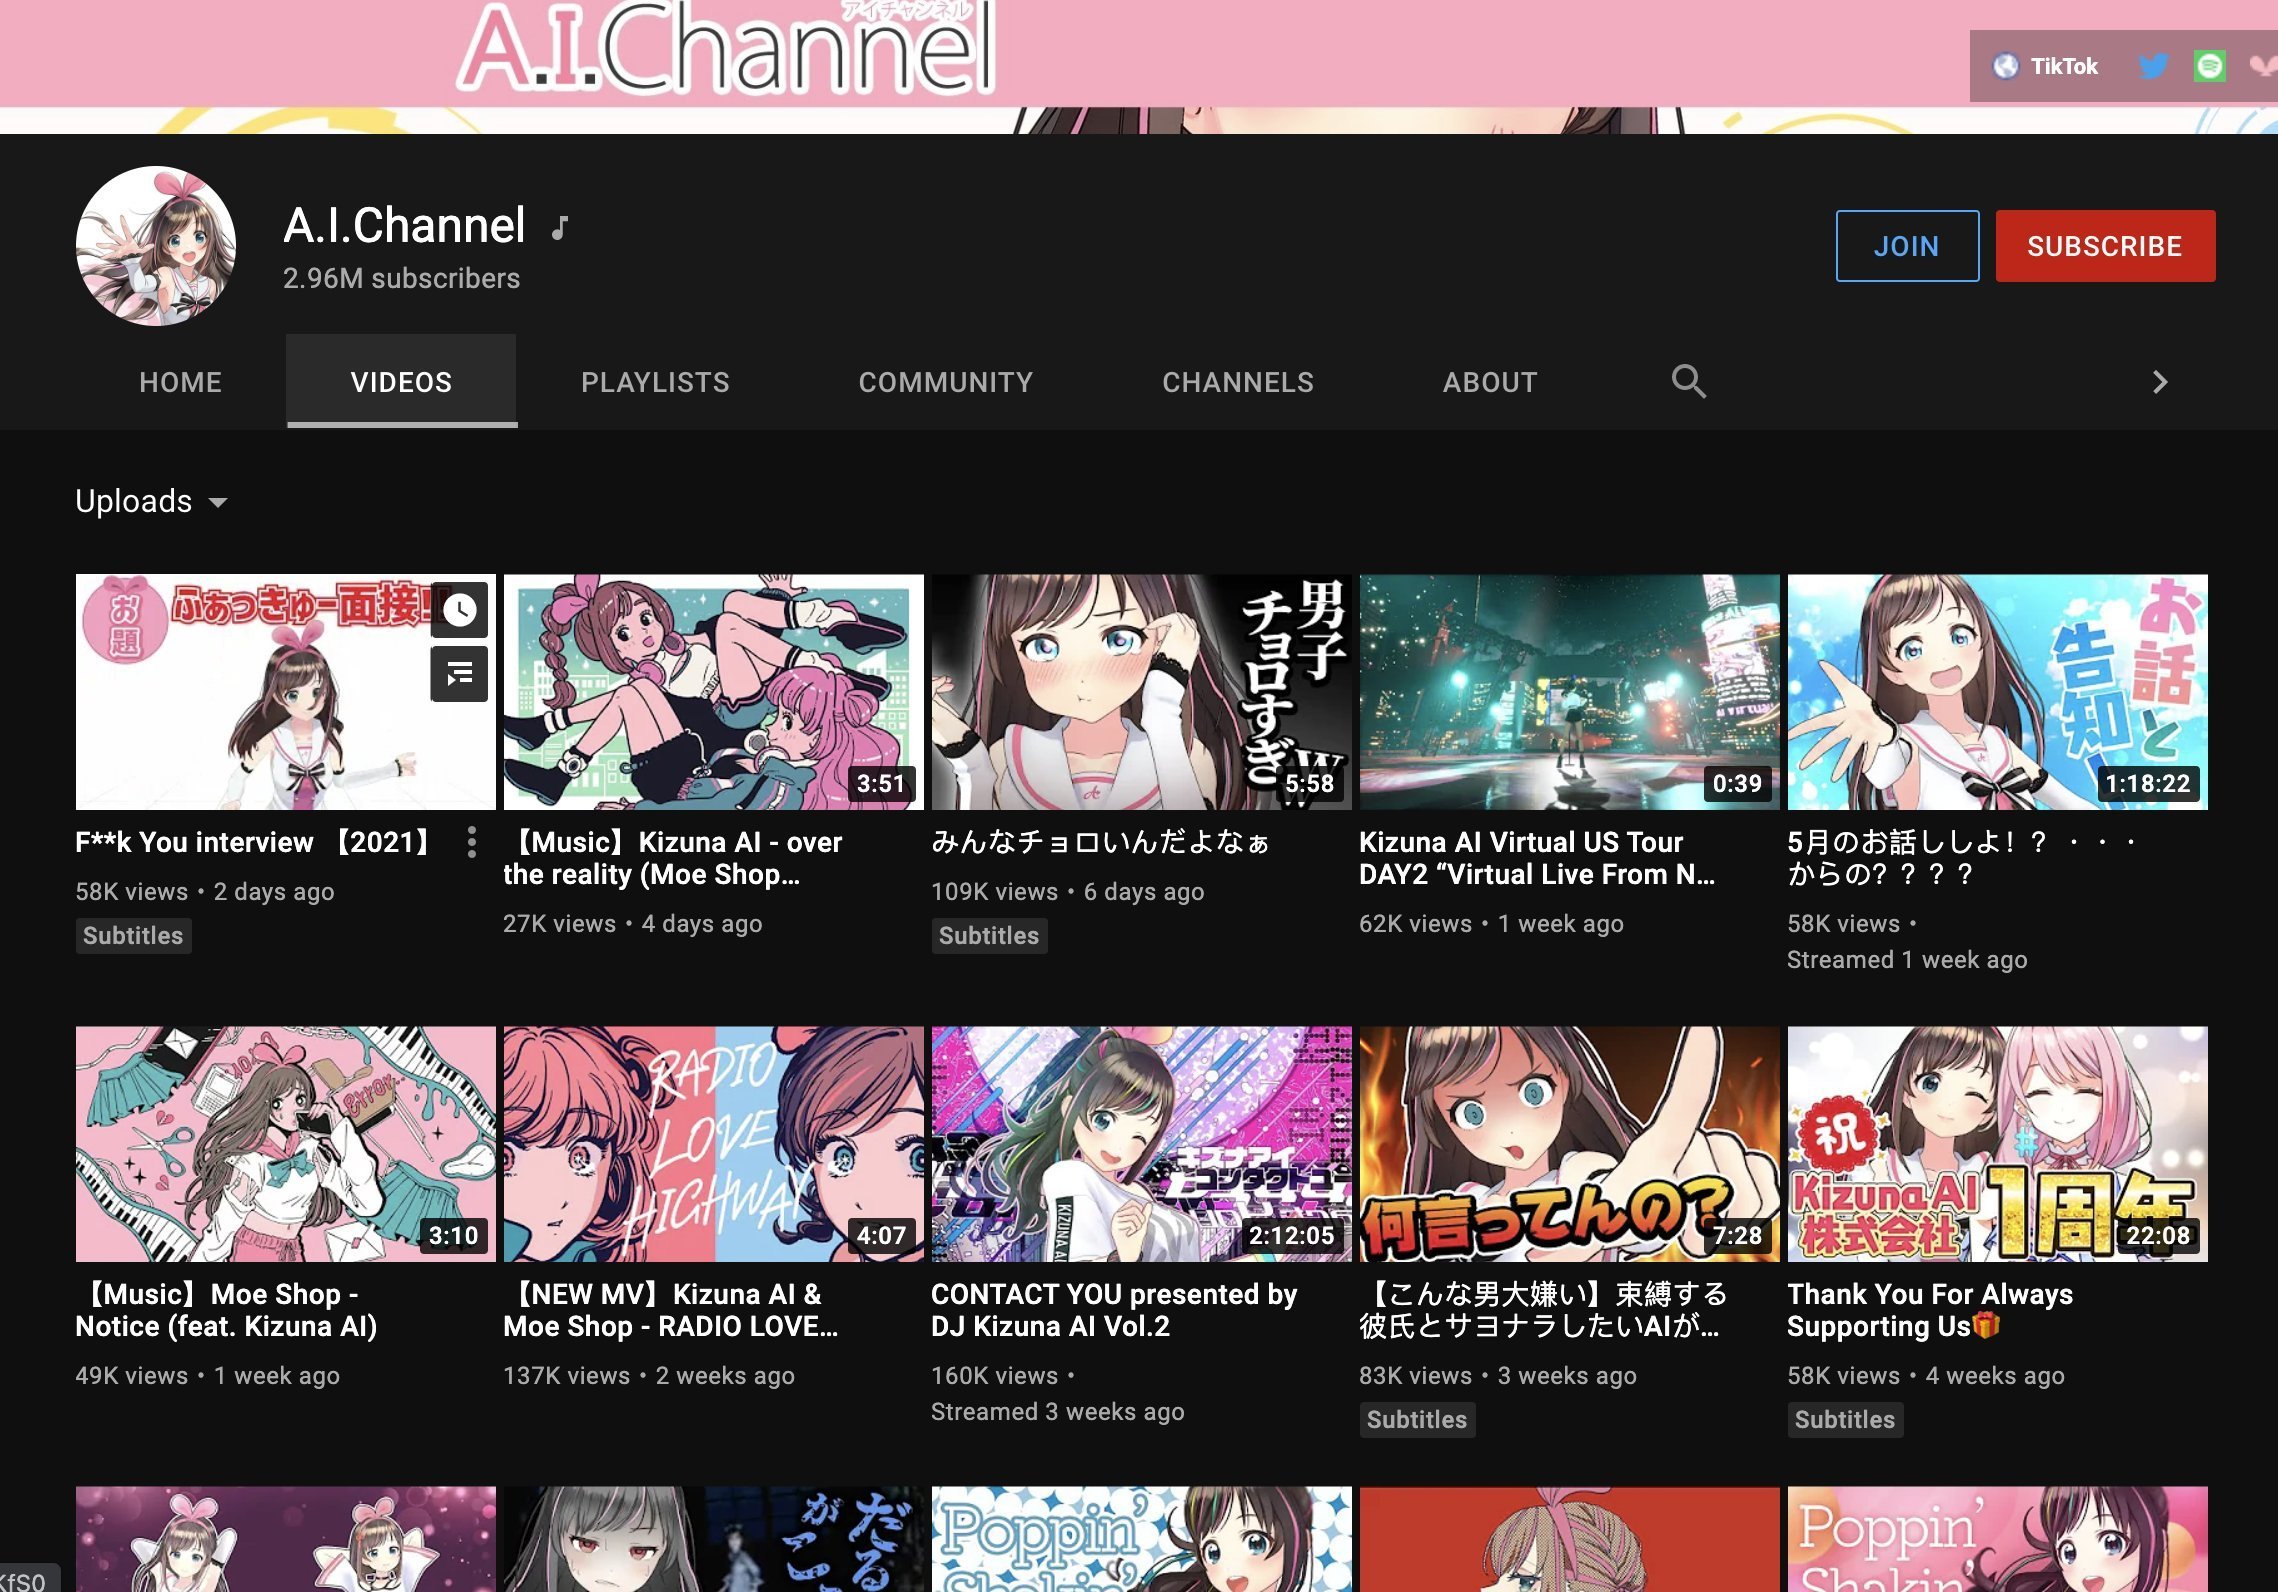The width and height of the screenshot is (2278, 1592).
Task: Click the JOIN membership button
Action: 1907,246
